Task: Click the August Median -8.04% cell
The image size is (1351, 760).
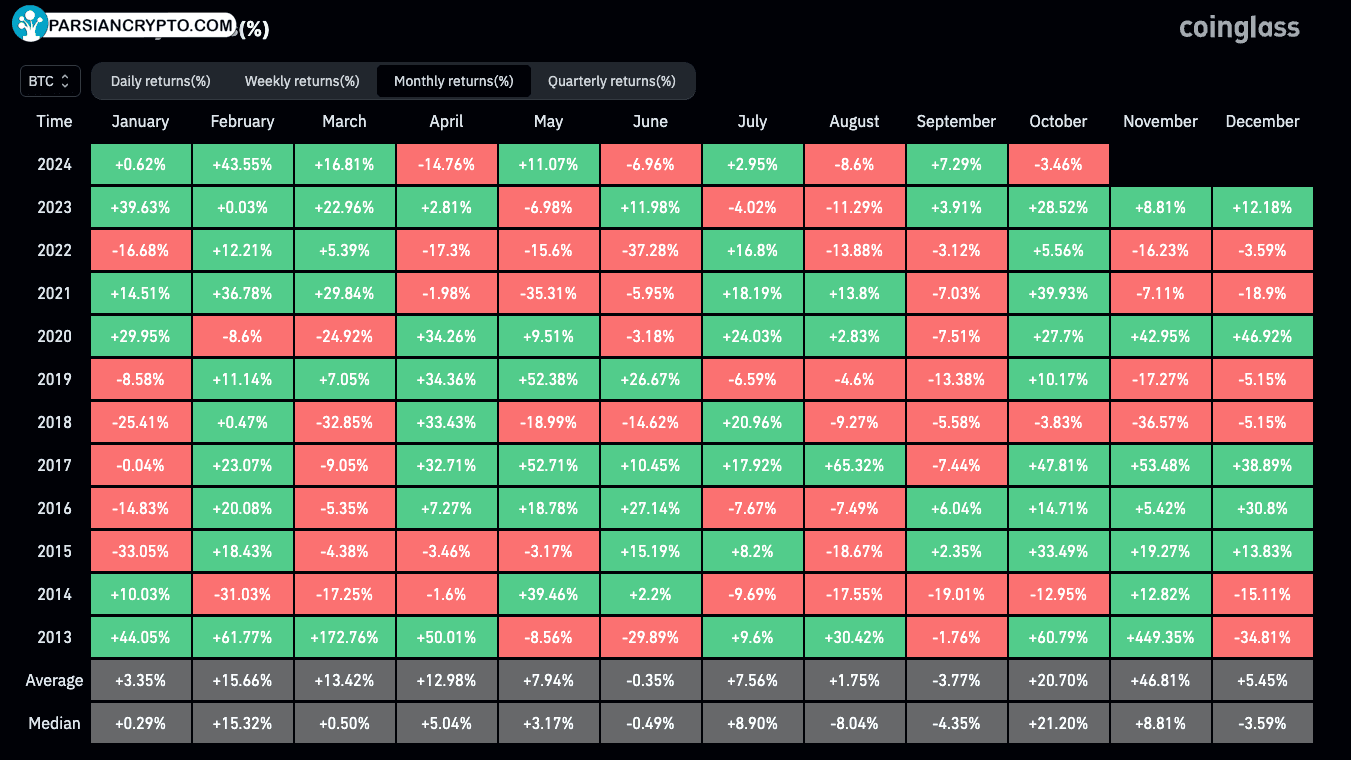Action: tap(854, 723)
